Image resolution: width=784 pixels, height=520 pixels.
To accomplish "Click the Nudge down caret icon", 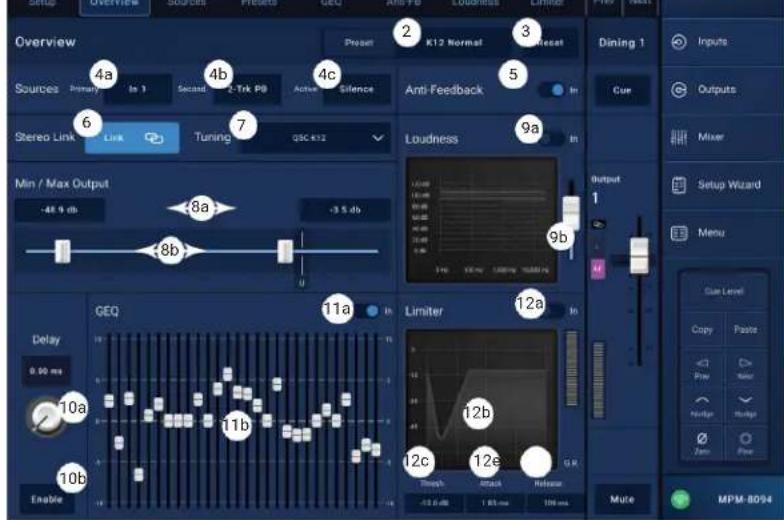I will coord(745,400).
